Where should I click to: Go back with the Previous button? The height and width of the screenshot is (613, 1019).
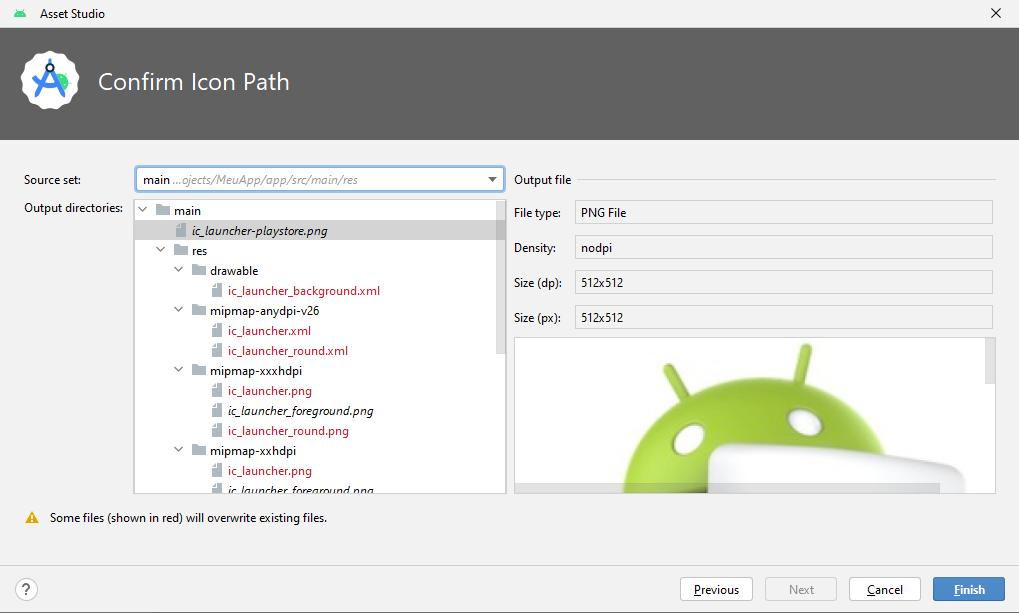(716, 590)
